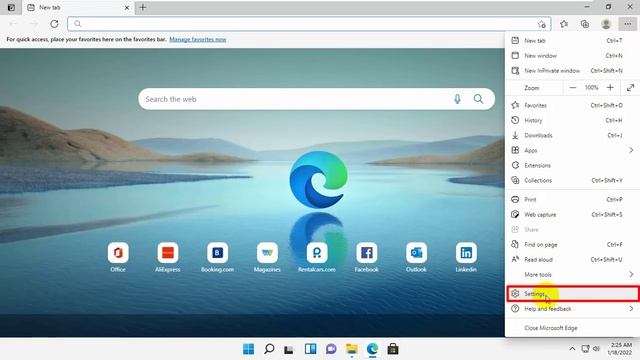
Task: Open the Collections toolbar button
Action: pyautogui.click(x=585, y=24)
